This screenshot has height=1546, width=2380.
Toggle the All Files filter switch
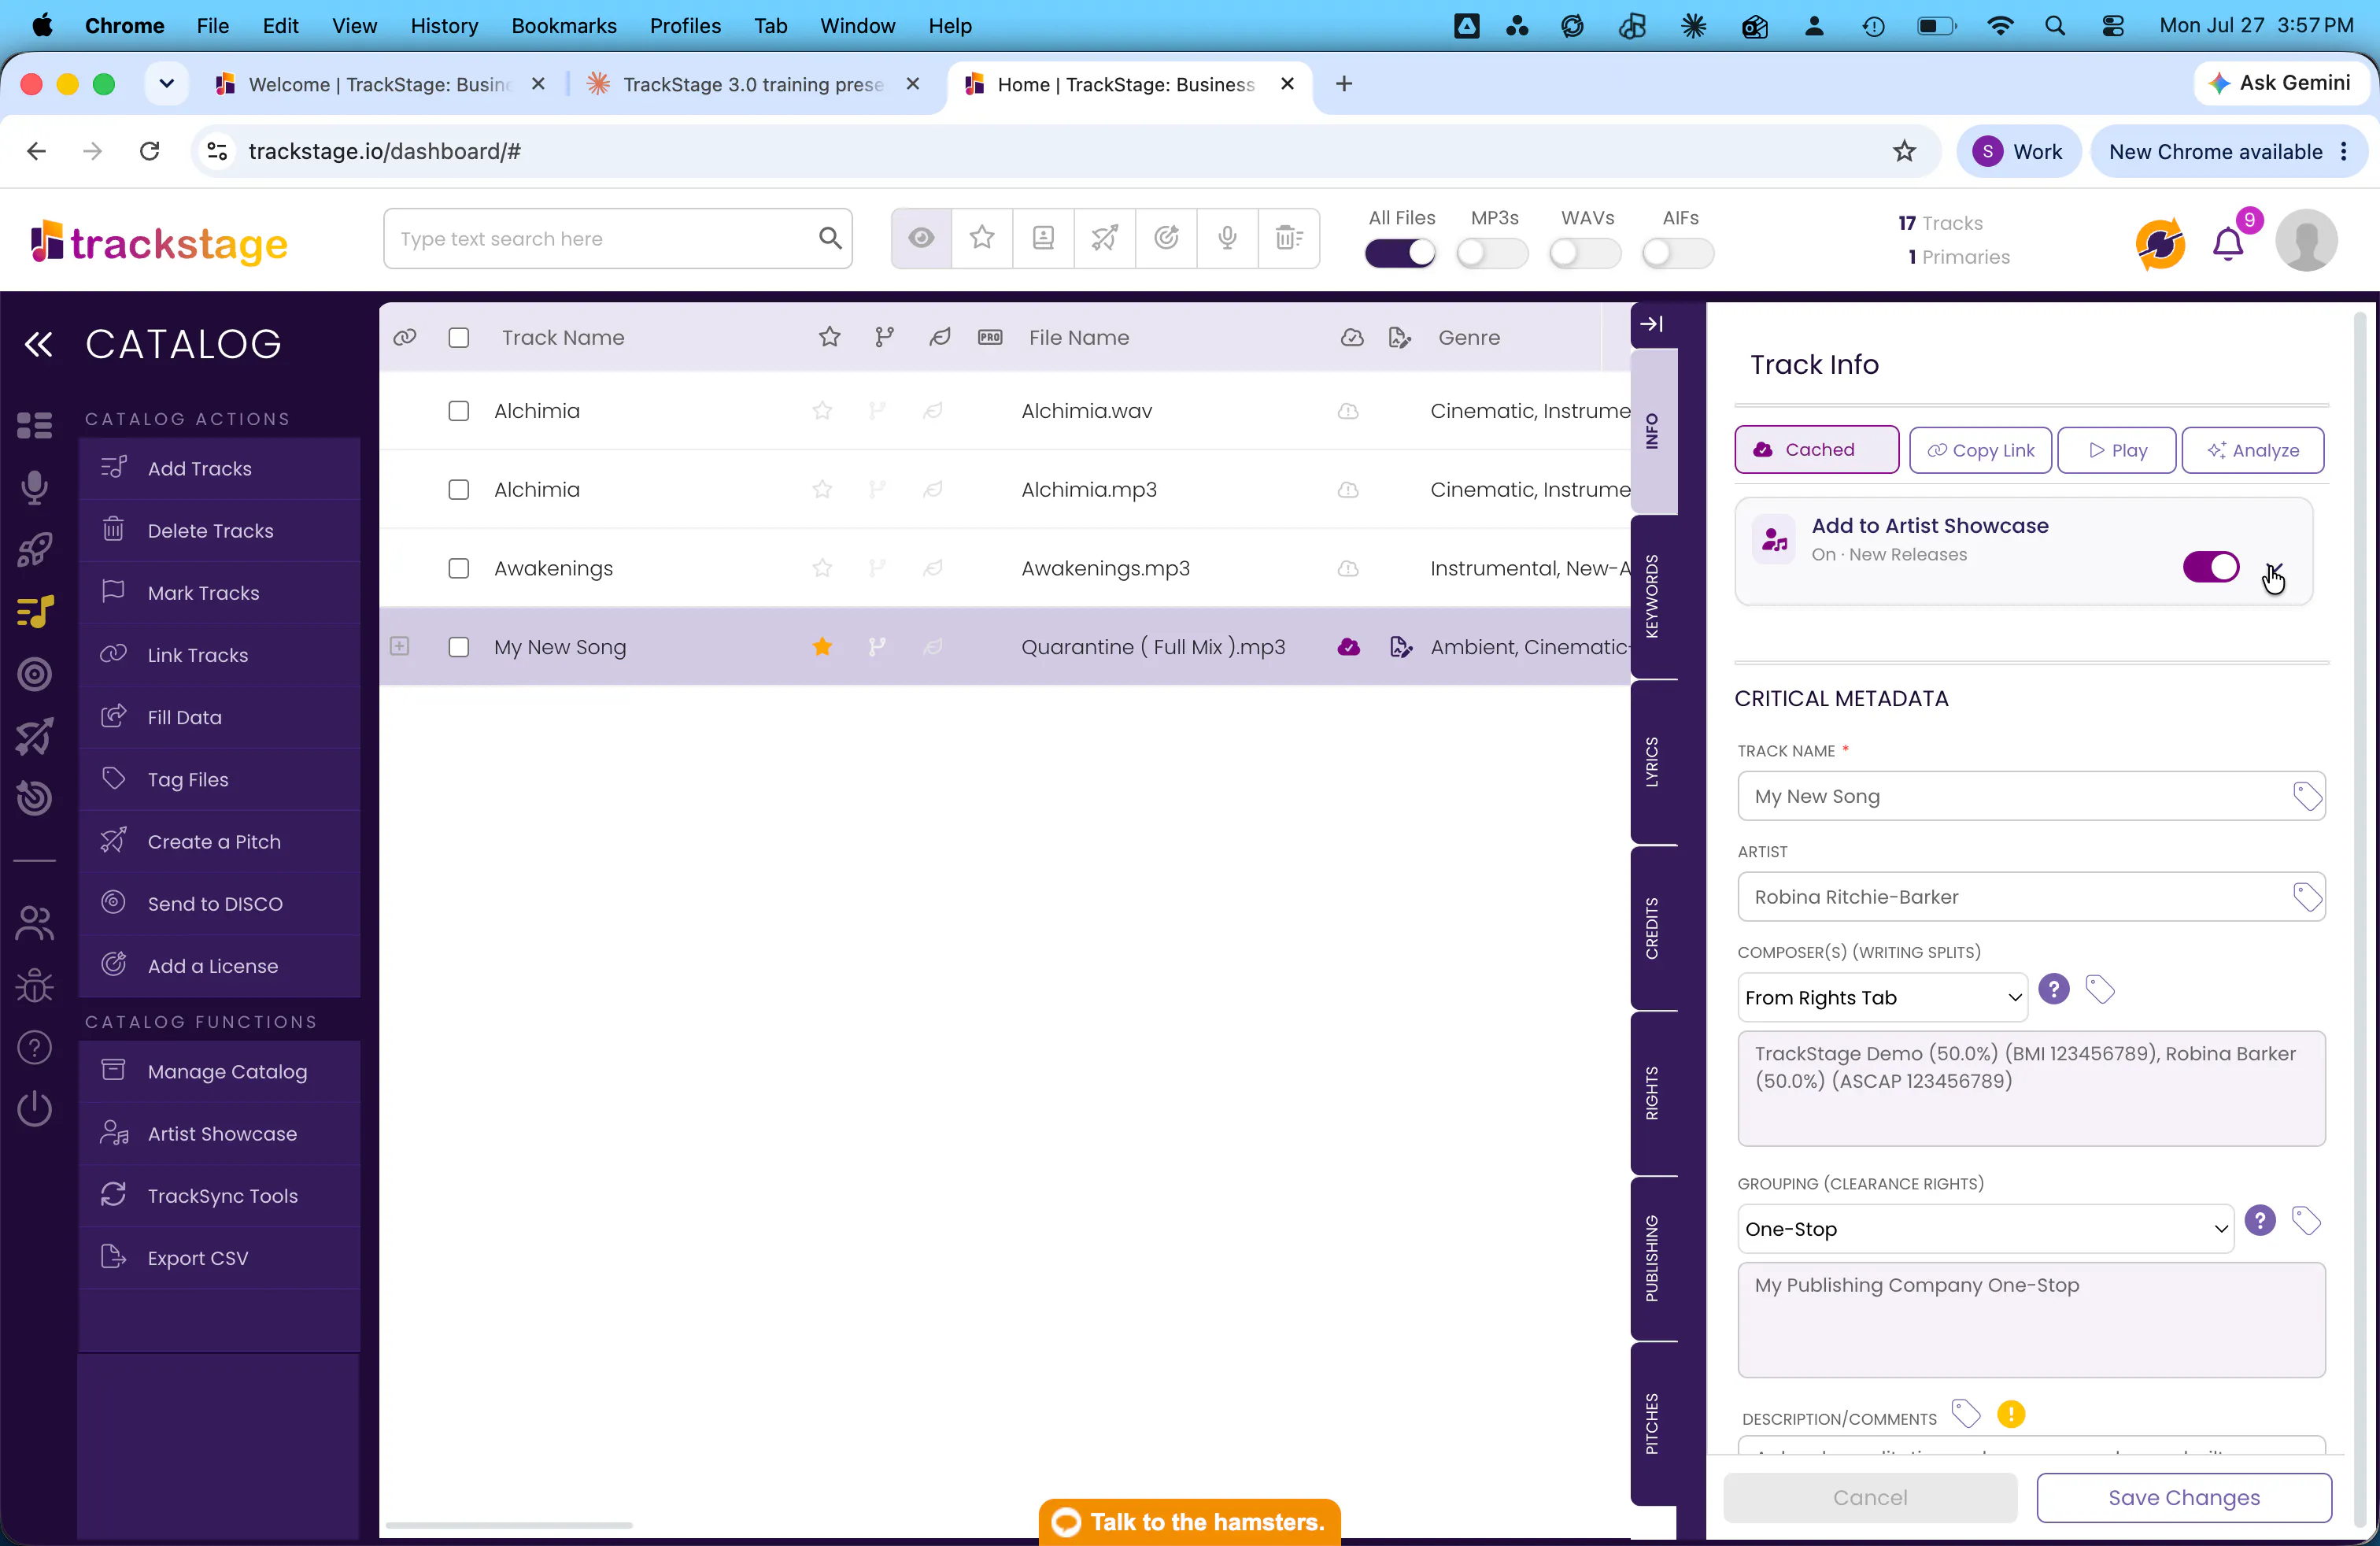click(x=1400, y=253)
